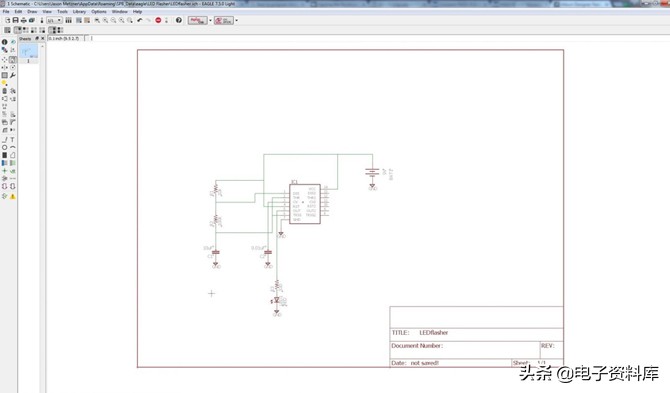Save the schematic with disk icon
670x393 pixels.
[x=15, y=20]
